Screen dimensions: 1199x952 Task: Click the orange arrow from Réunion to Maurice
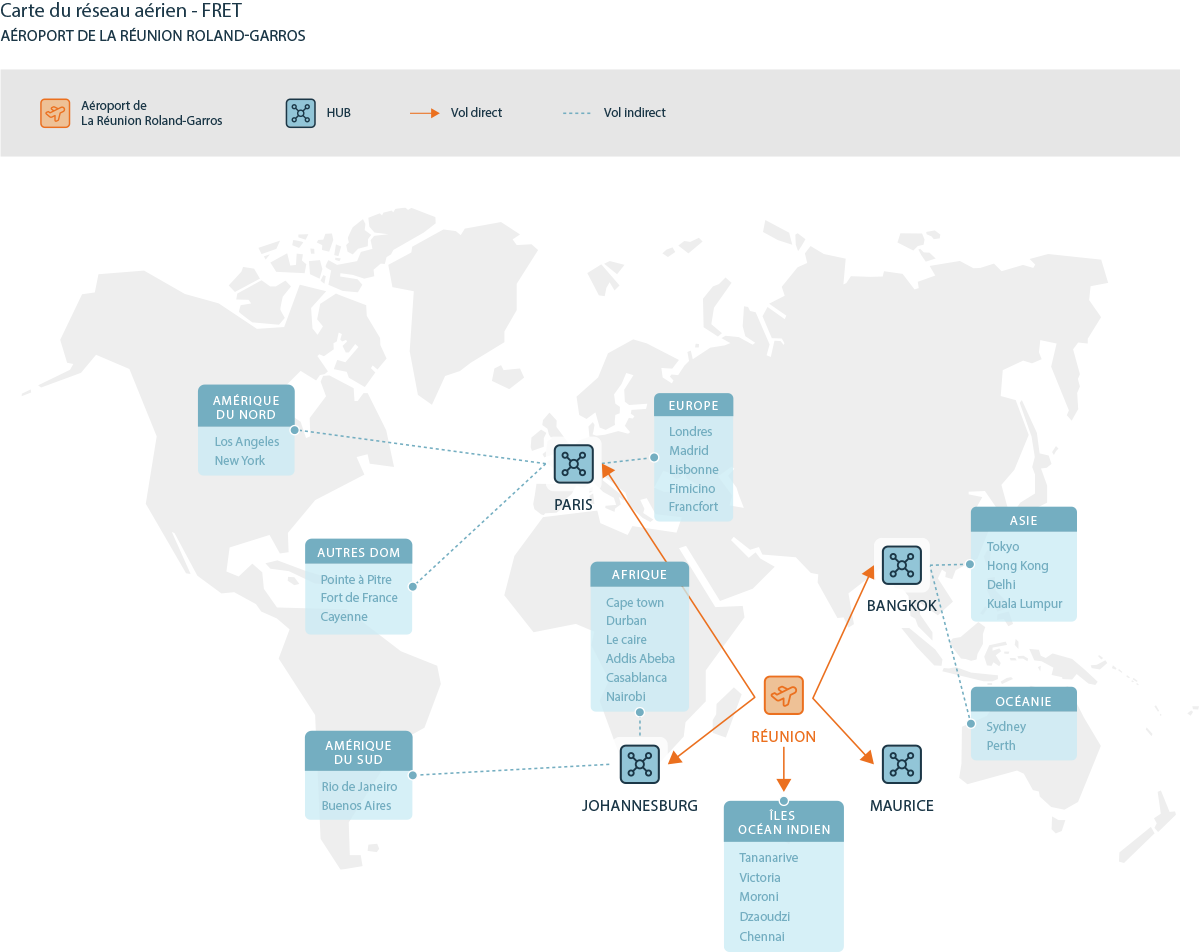pos(843,732)
